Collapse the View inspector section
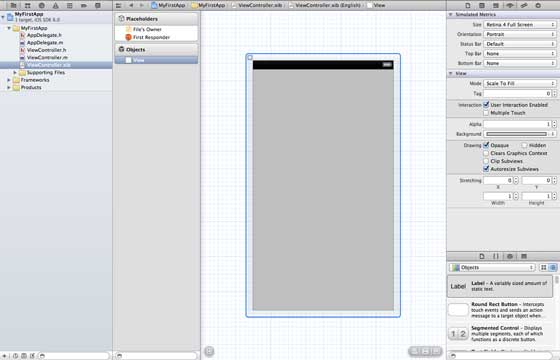The width and height of the screenshot is (560, 360). (x=451, y=73)
